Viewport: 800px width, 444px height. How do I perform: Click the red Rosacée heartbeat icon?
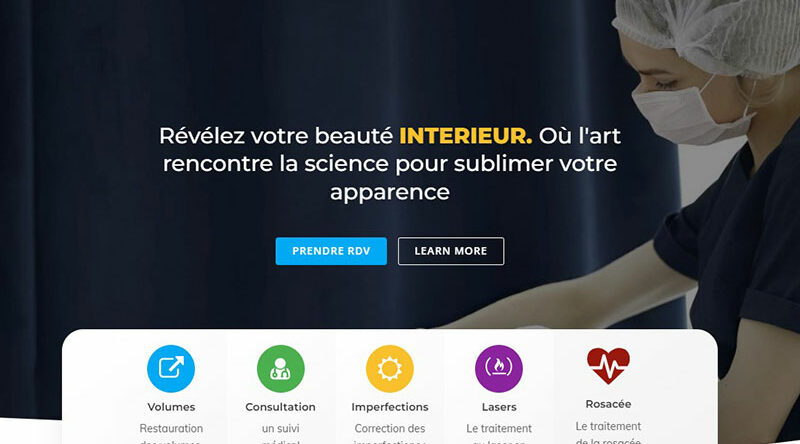point(608,366)
